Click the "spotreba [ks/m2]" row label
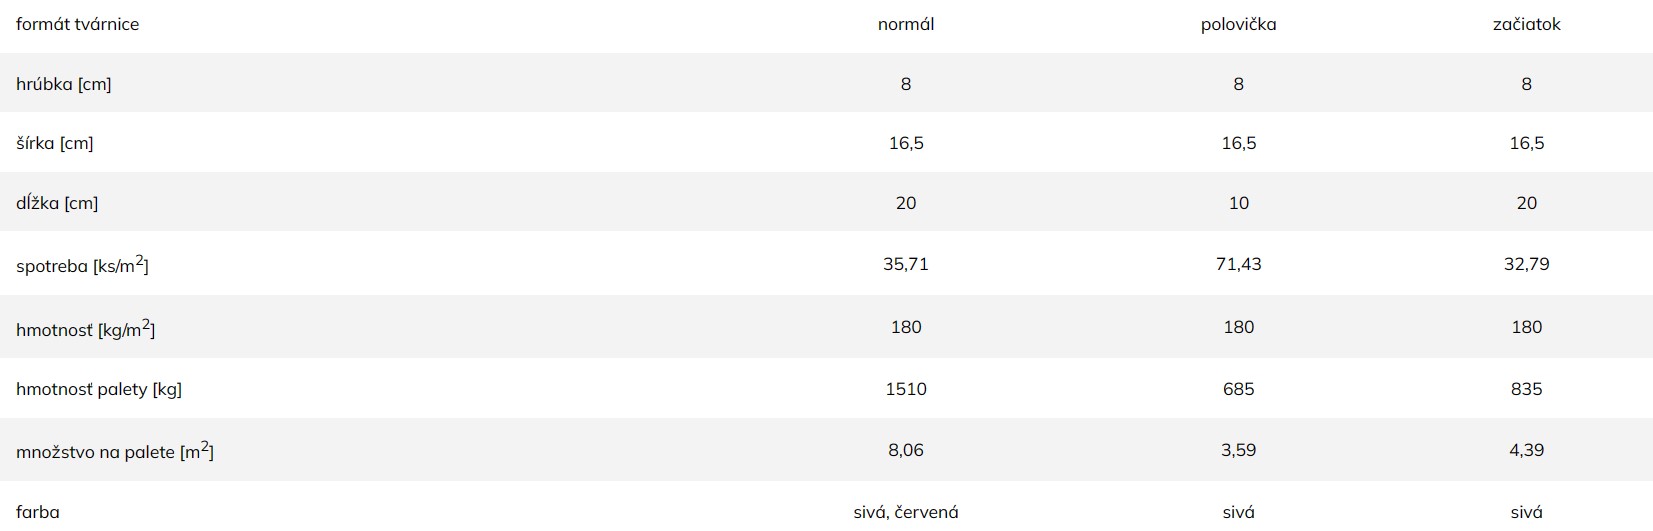This screenshot has height=531, width=1653. (x=82, y=266)
